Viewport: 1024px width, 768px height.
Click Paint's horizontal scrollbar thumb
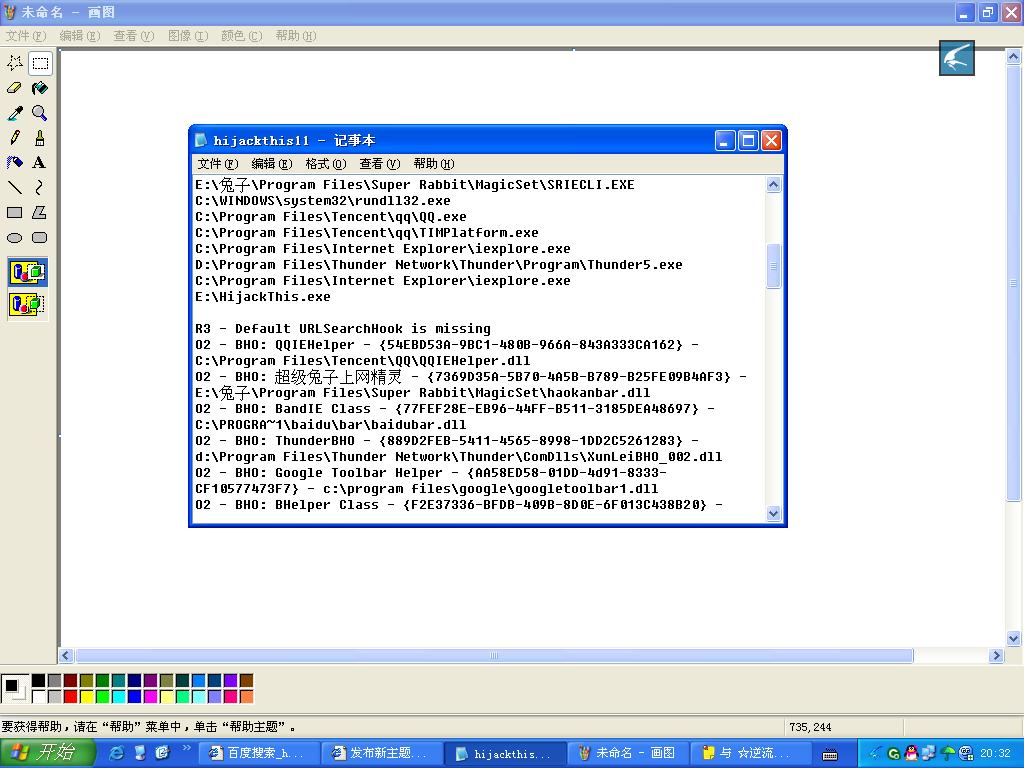coord(494,656)
